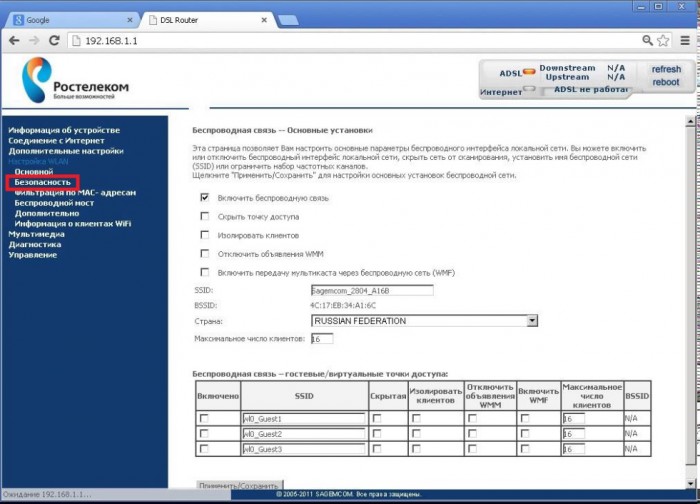This screenshot has height=504, width=700.
Task: Bookmark this page with the star icon
Action: click(664, 40)
